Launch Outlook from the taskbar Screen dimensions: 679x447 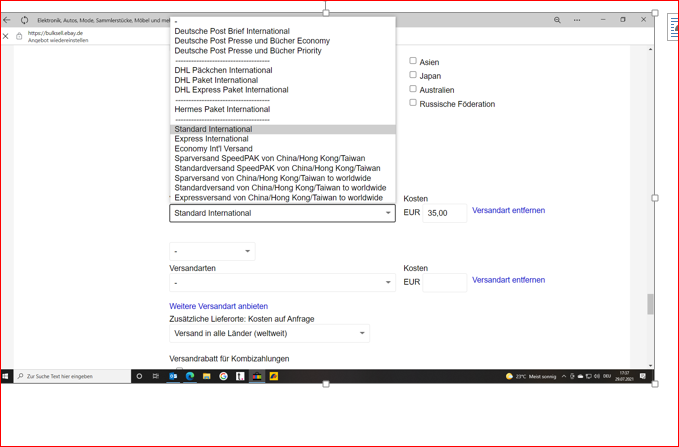[x=173, y=376]
